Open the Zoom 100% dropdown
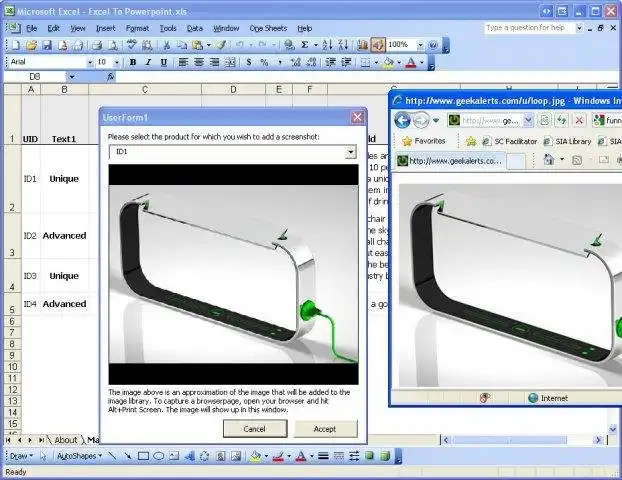 (x=420, y=45)
